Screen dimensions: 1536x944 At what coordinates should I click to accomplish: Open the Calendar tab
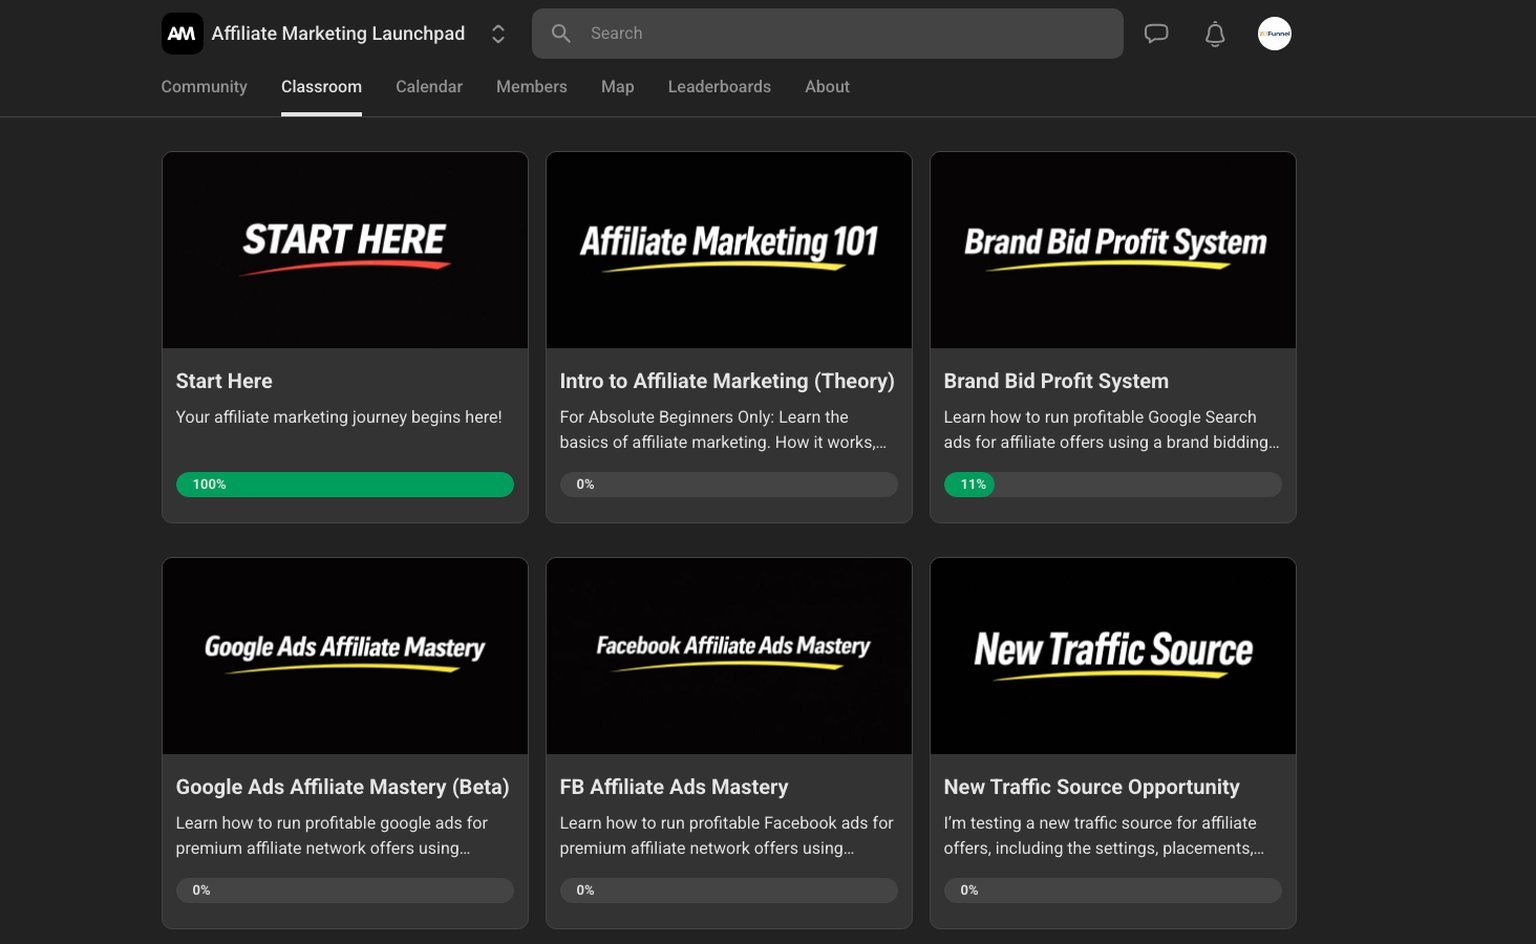(429, 87)
